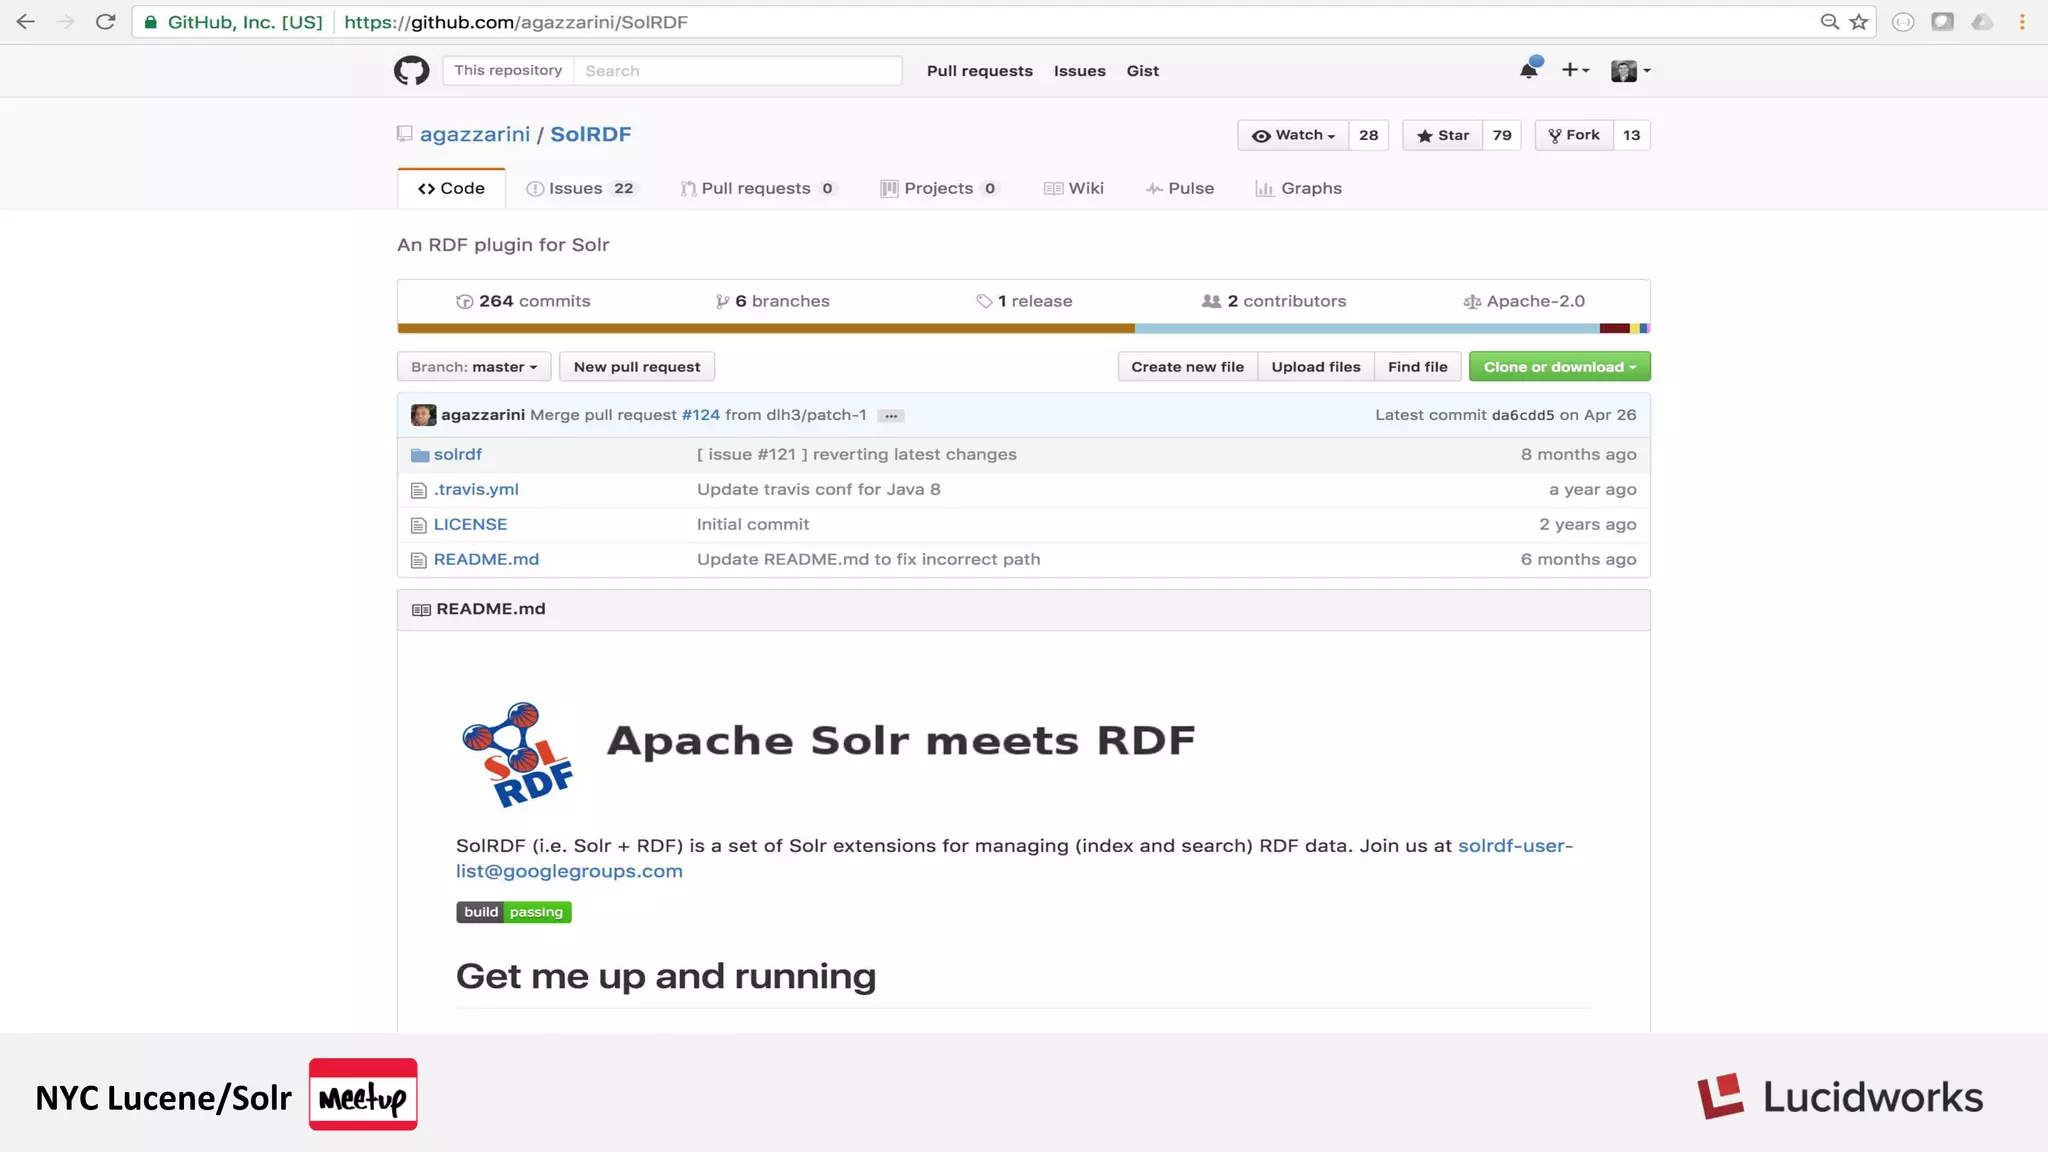Viewport: 2048px width, 1152px height.
Task: Click the forks count 13
Action: pyautogui.click(x=1632, y=135)
